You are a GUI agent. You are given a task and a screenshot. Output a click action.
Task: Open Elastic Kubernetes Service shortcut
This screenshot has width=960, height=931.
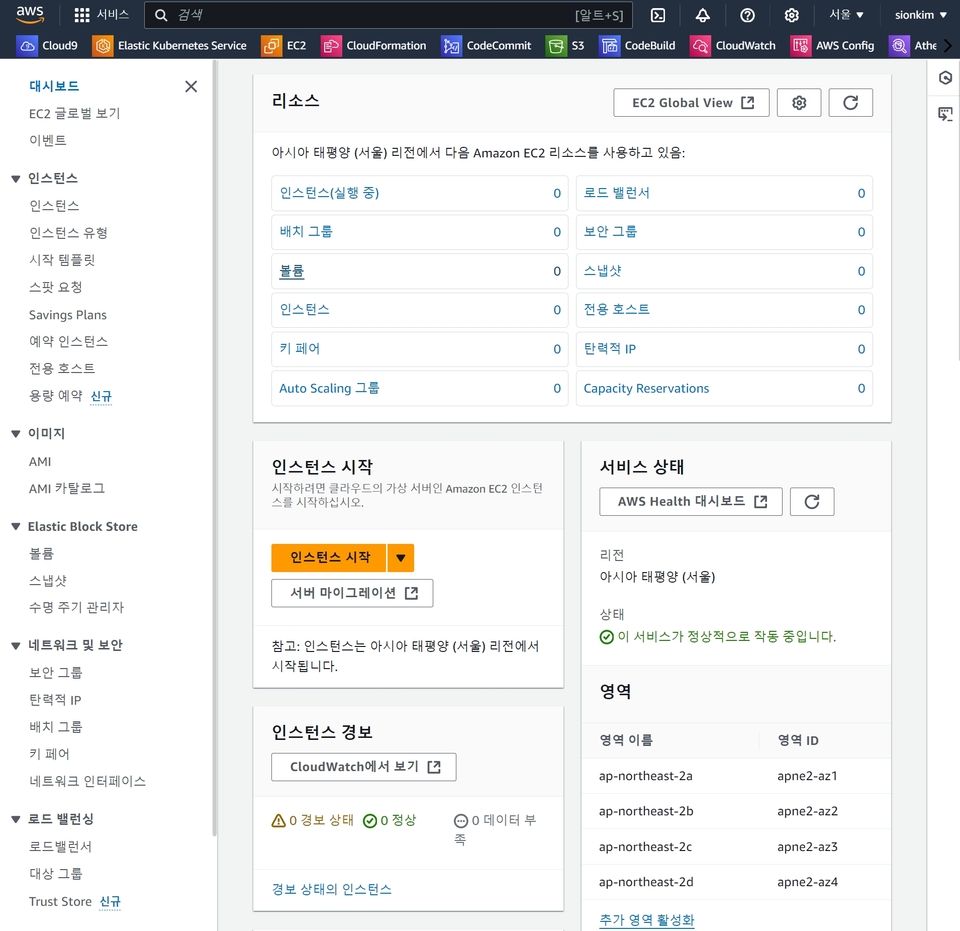point(170,45)
